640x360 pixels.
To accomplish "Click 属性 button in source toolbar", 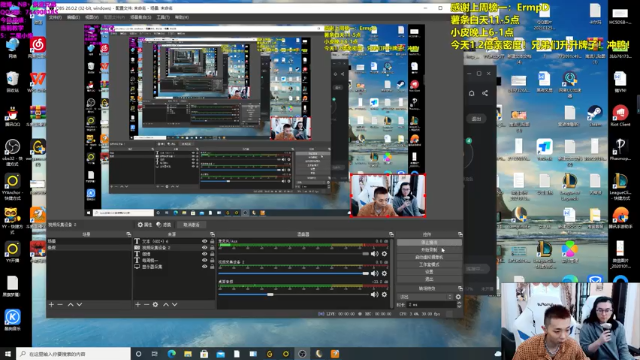I will pyautogui.click(x=144, y=225).
